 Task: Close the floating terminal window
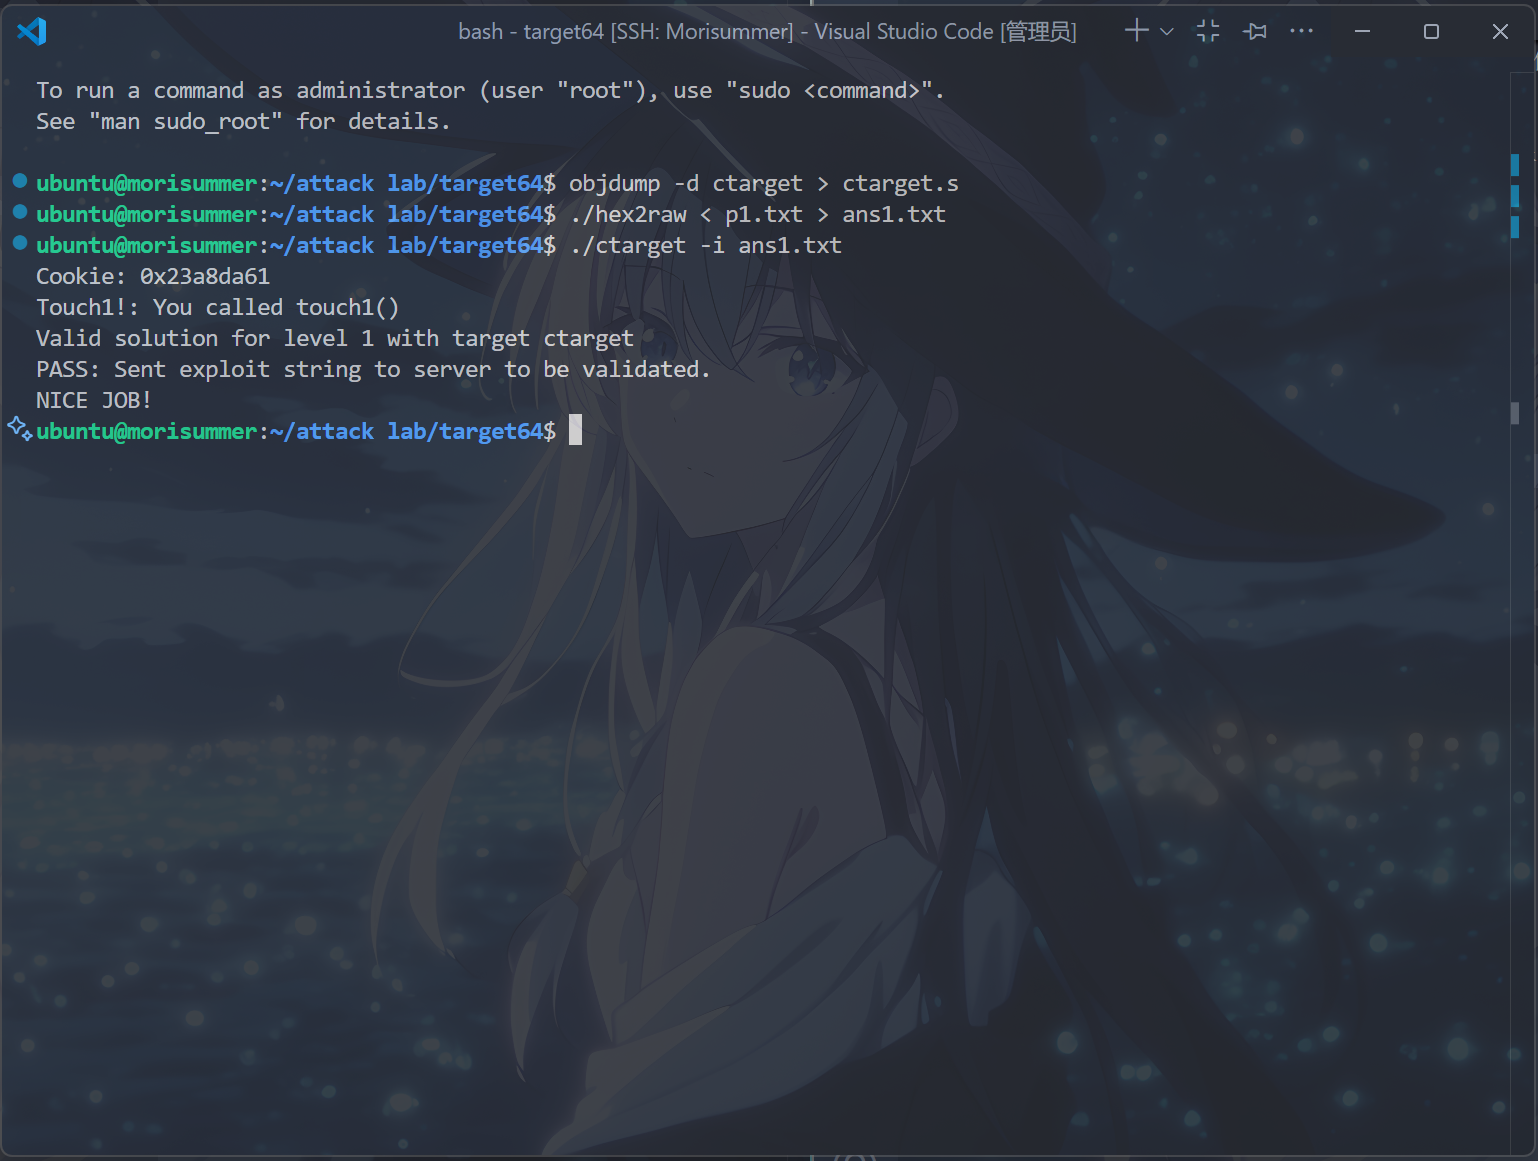tap(1500, 32)
